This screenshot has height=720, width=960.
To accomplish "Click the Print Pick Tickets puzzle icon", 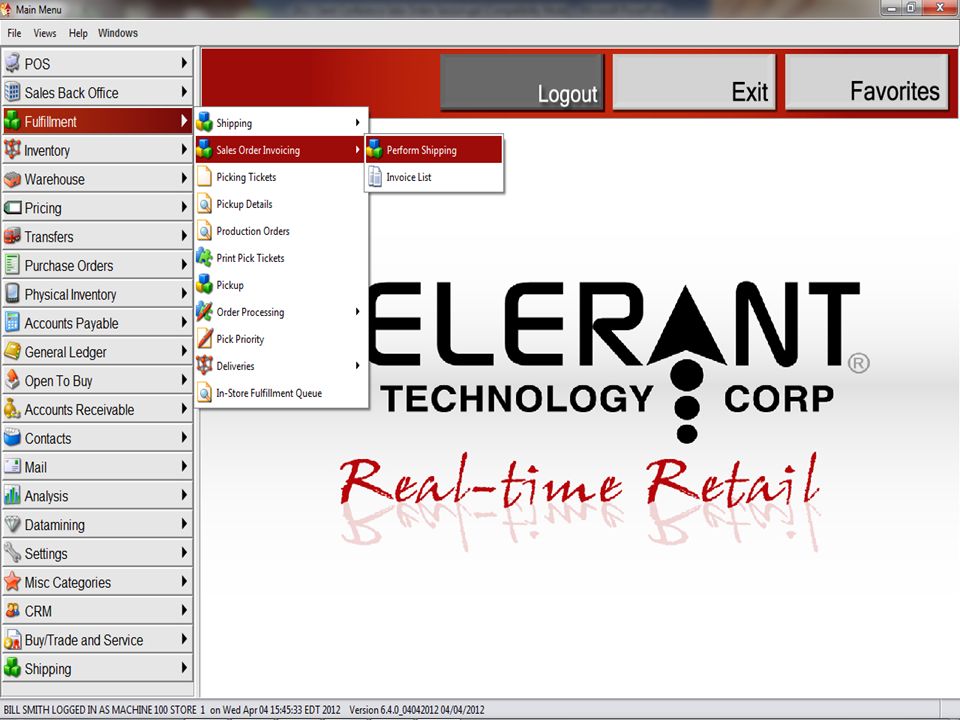I will tap(204, 257).
